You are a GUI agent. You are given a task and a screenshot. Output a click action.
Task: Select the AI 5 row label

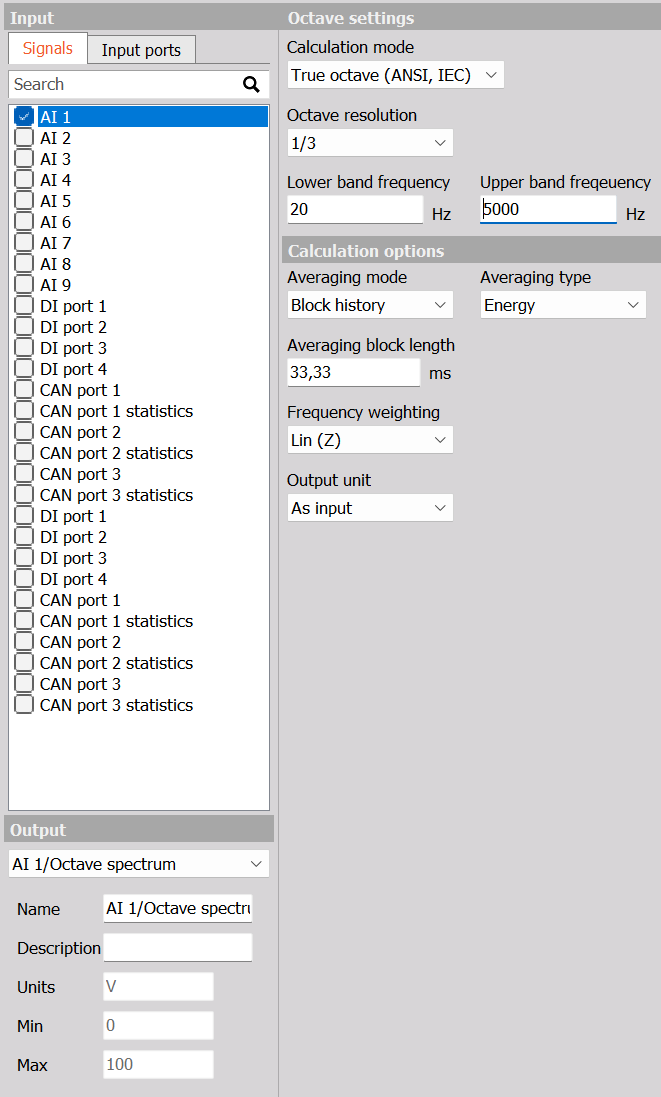[x=55, y=201]
